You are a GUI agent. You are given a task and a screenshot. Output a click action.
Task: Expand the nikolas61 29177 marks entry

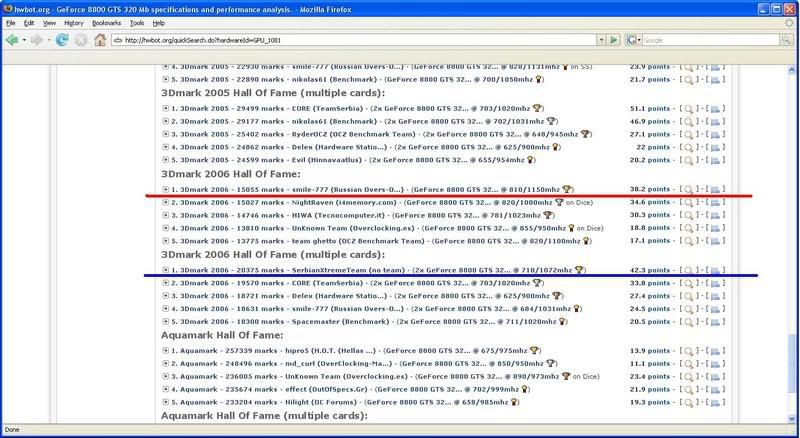click(165, 121)
